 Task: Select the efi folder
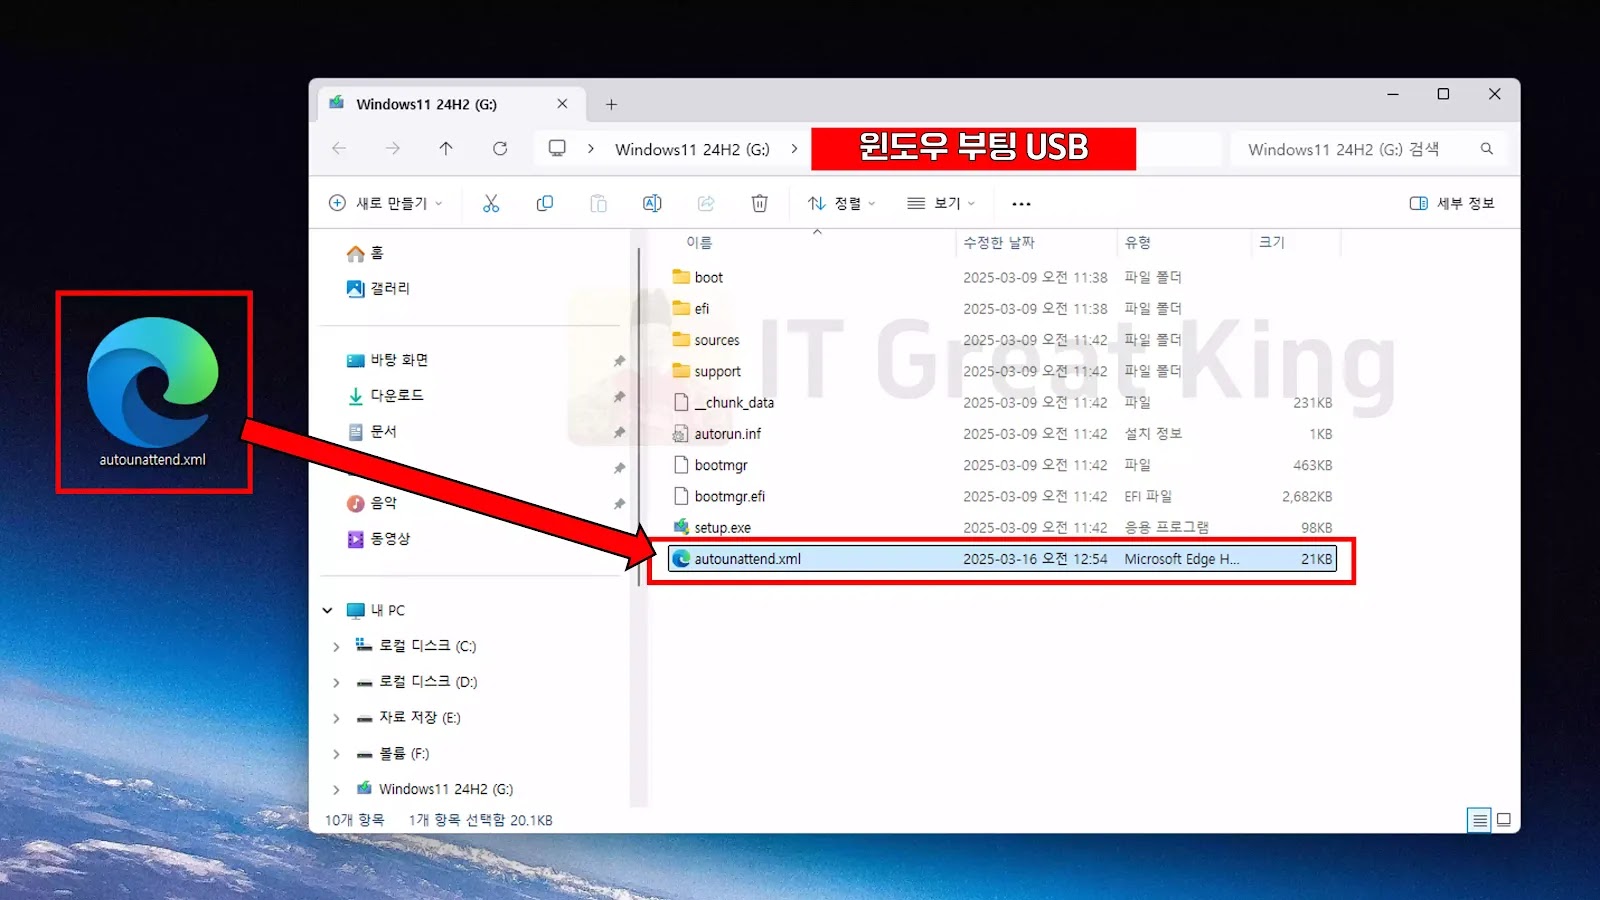1003,308
